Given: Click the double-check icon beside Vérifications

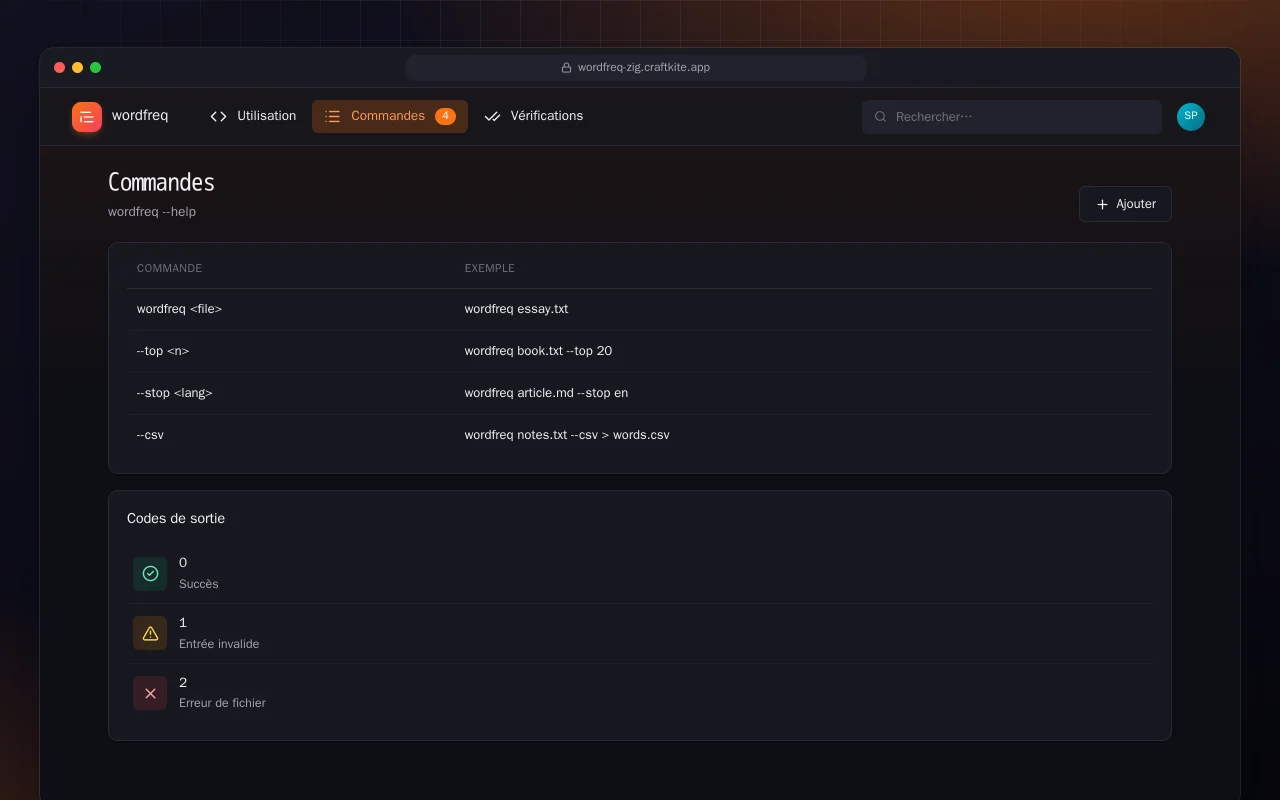Looking at the screenshot, I should (x=492, y=117).
